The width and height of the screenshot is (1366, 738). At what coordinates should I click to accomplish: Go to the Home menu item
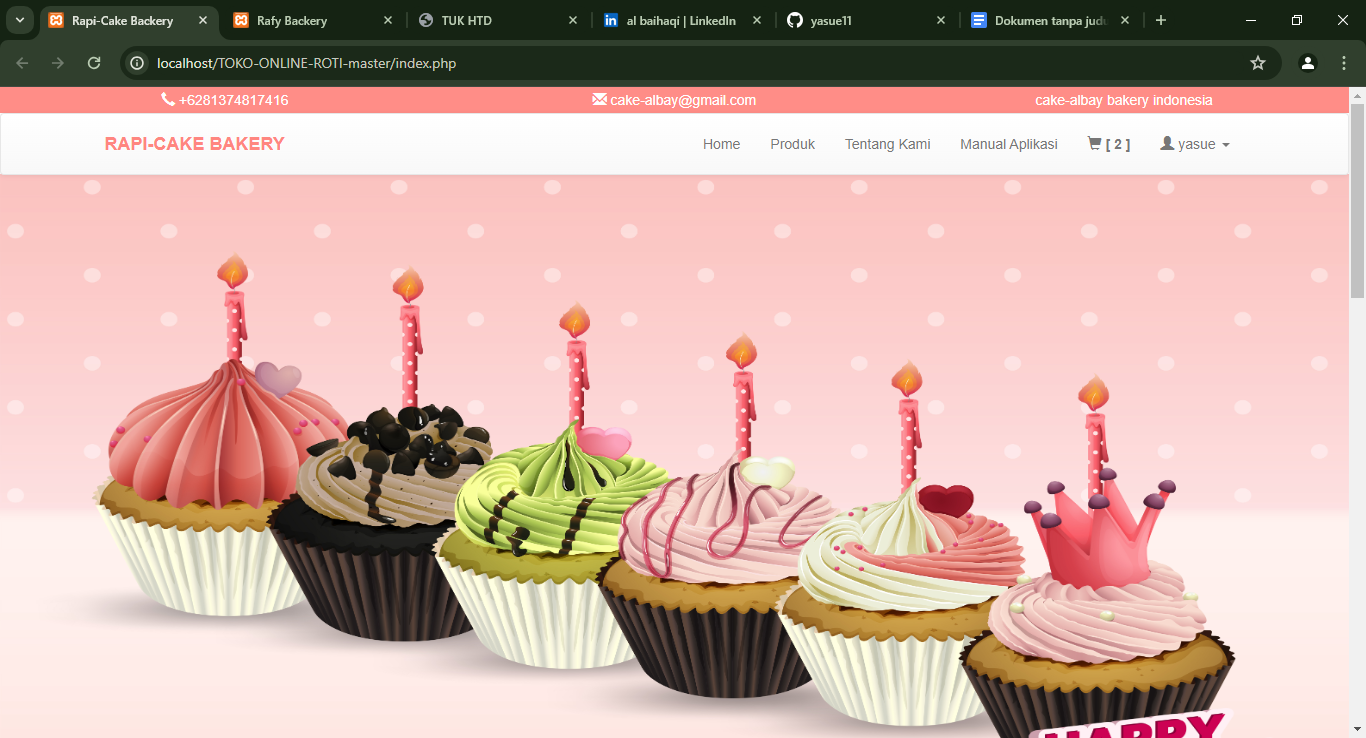pos(721,144)
